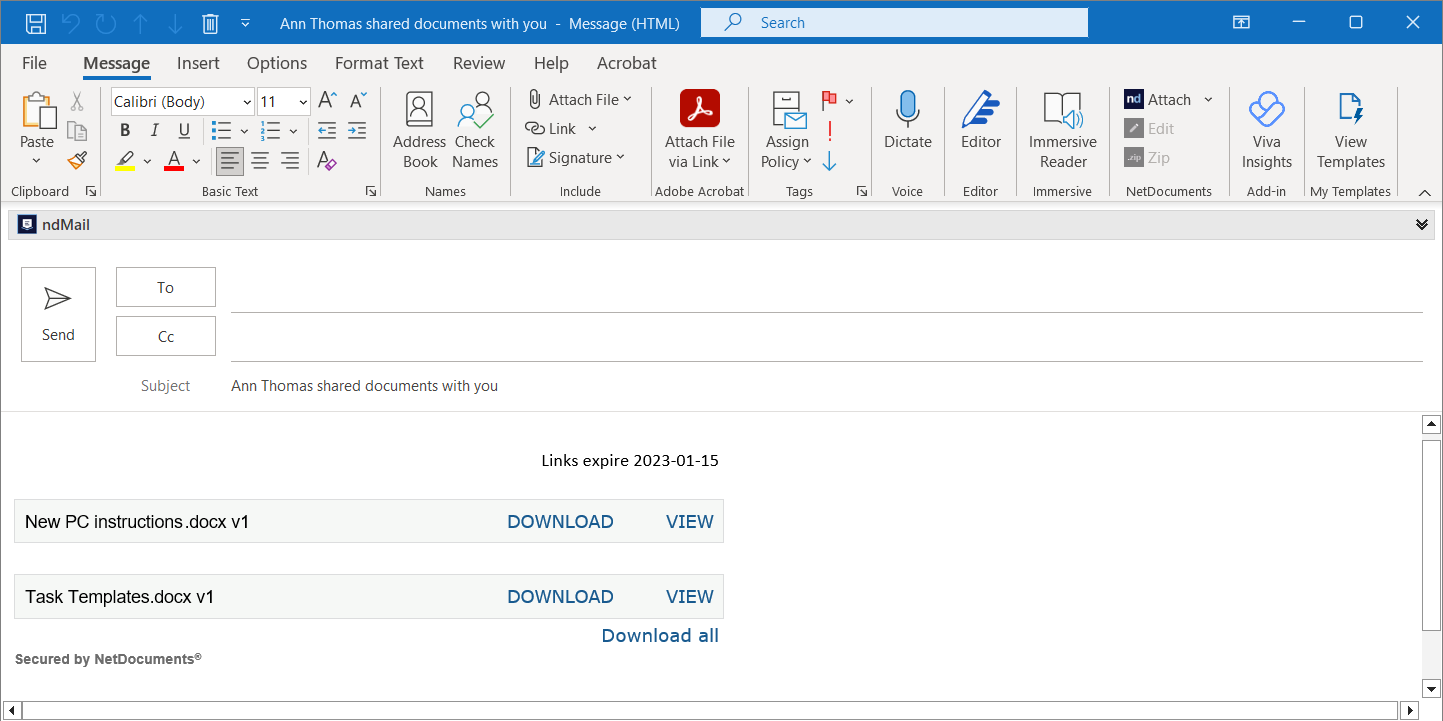Open the Address Book
The width and height of the screenshot is (1443, 721).
pos(418,130)
